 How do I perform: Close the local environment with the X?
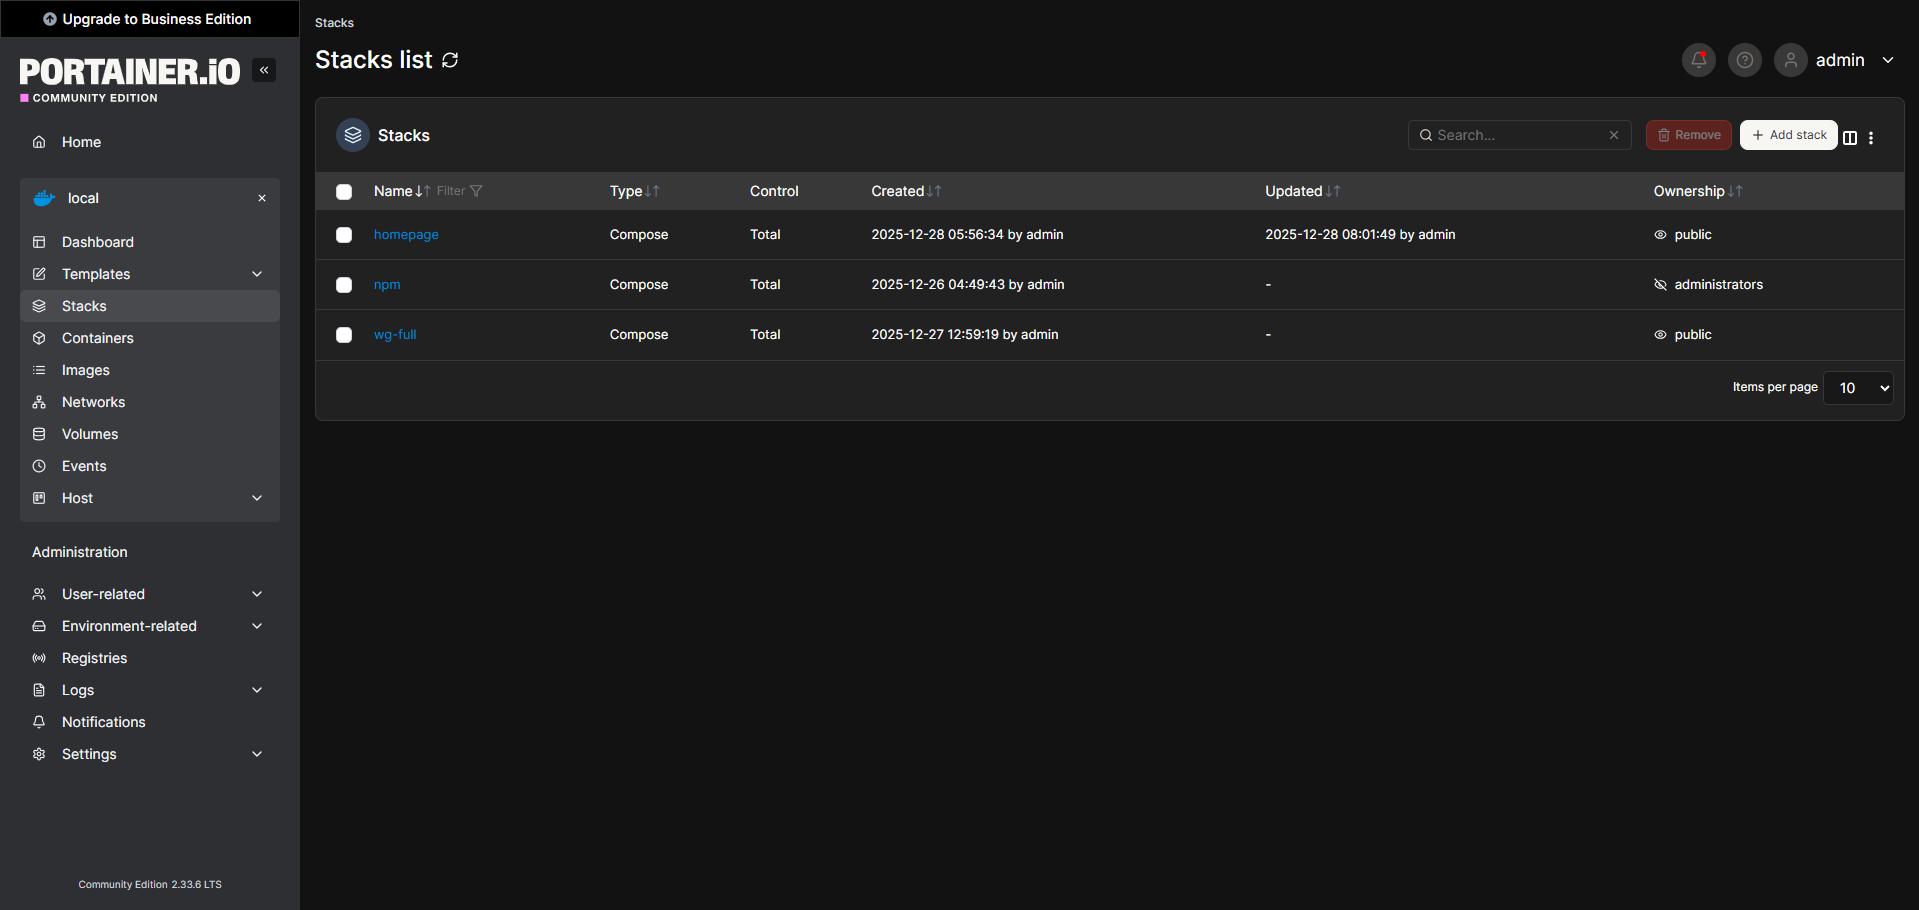tap(262, 198)
